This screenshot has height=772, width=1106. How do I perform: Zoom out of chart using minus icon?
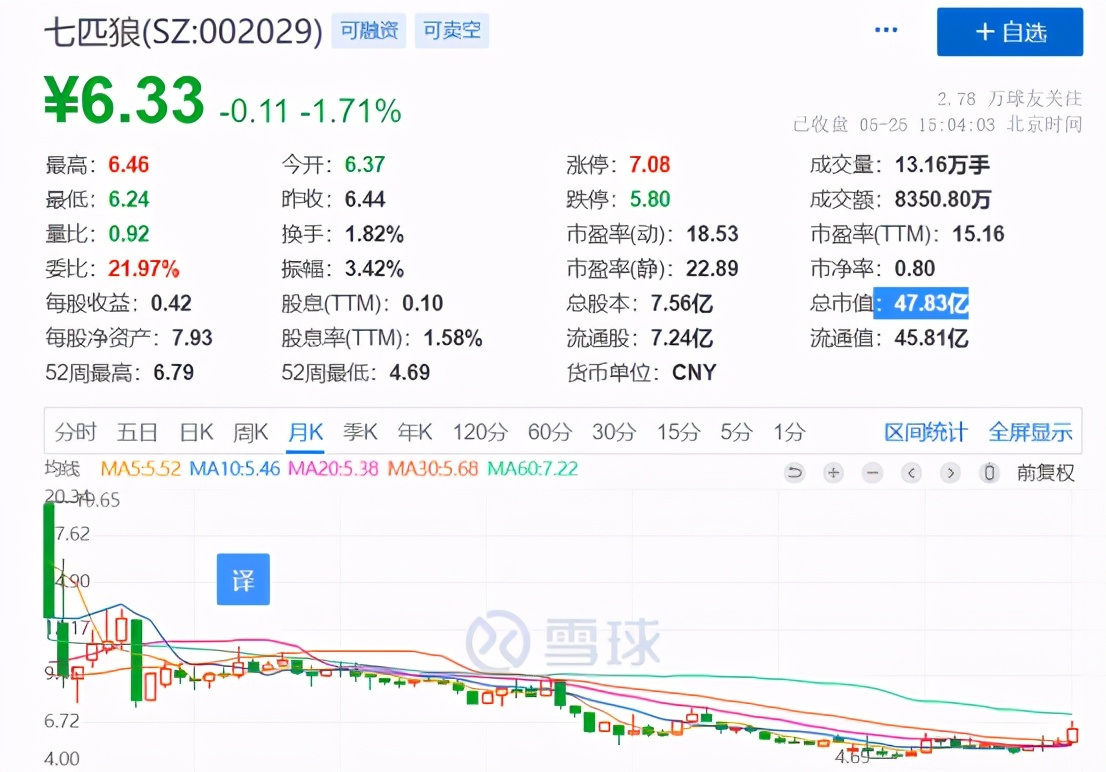tap(872, 472)
